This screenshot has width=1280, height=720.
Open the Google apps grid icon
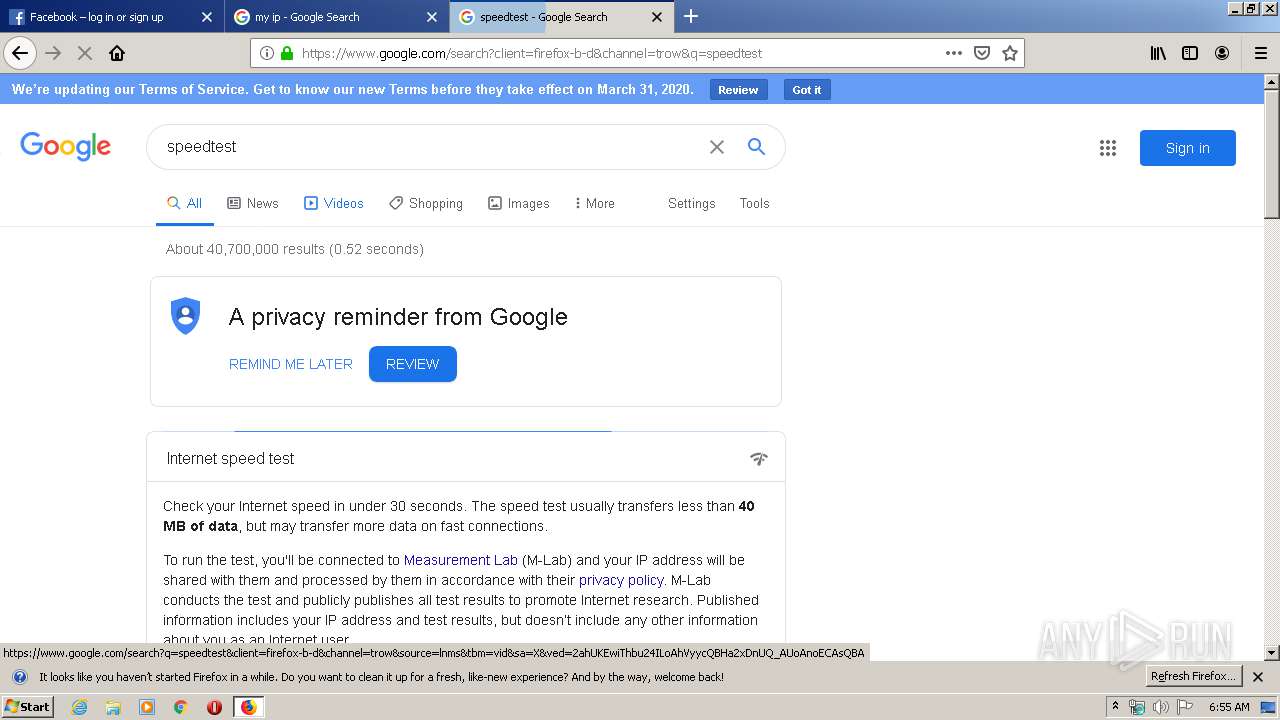point(1108,148)
